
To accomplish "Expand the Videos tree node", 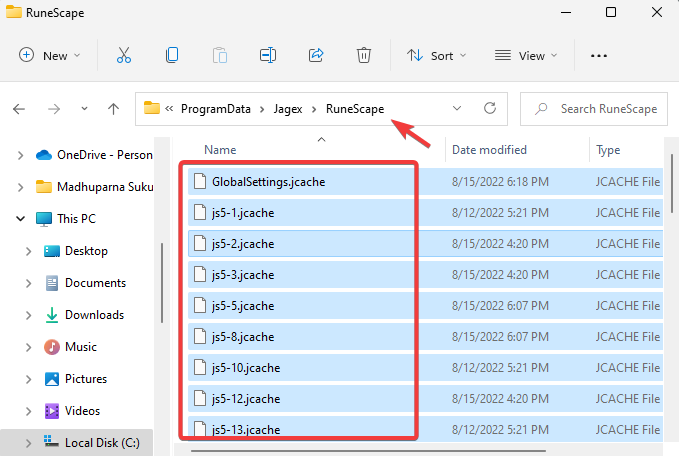I will click(x=29, y=411).
